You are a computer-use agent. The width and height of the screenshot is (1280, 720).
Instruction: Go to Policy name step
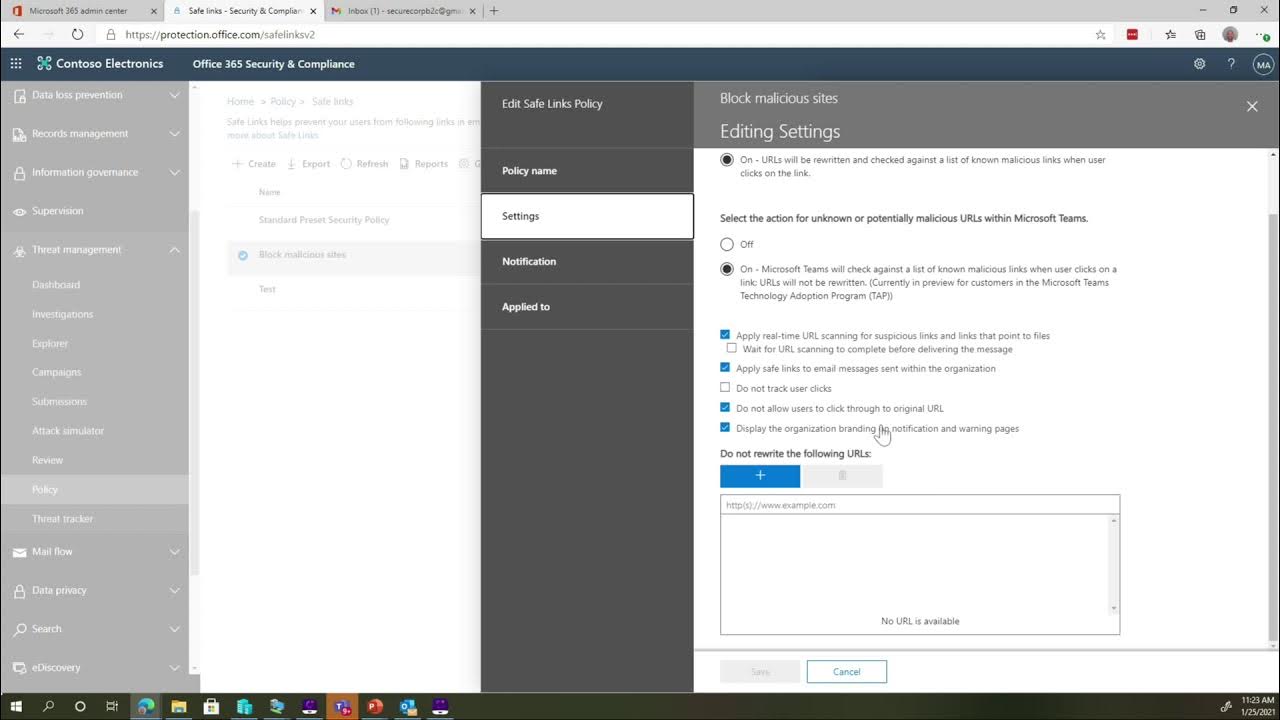click(587, 171)
